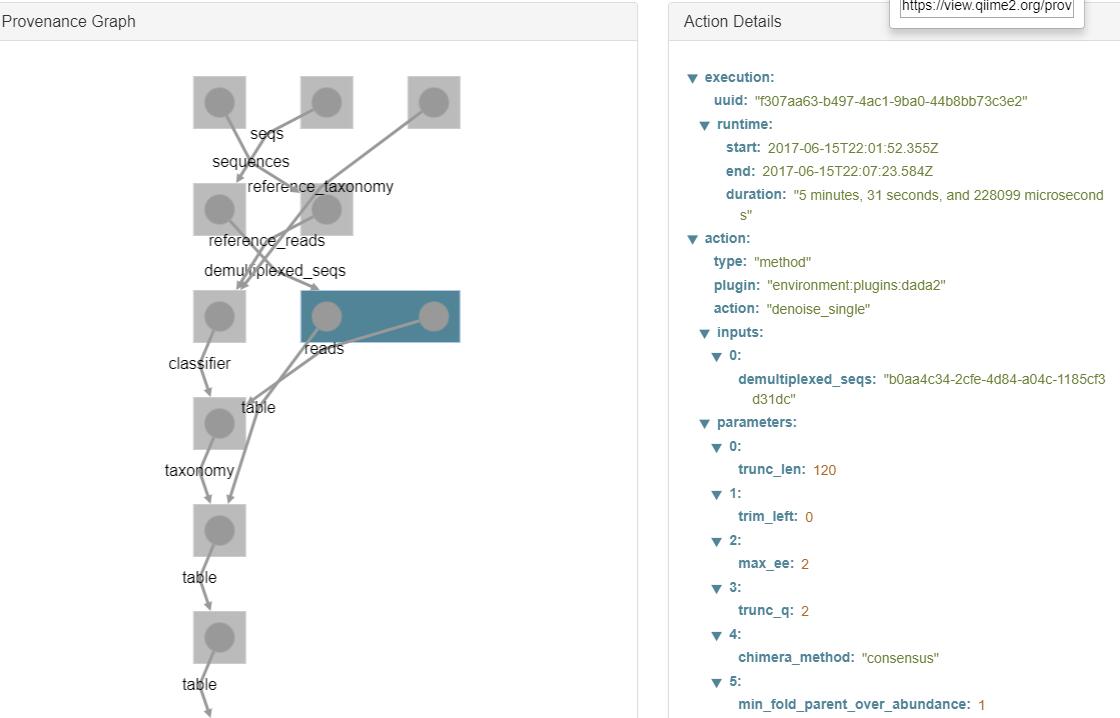The width and height of the screenshot is (1120, 718).
Task: Select the lowest visible node in the graph
Action: (219, 637)
